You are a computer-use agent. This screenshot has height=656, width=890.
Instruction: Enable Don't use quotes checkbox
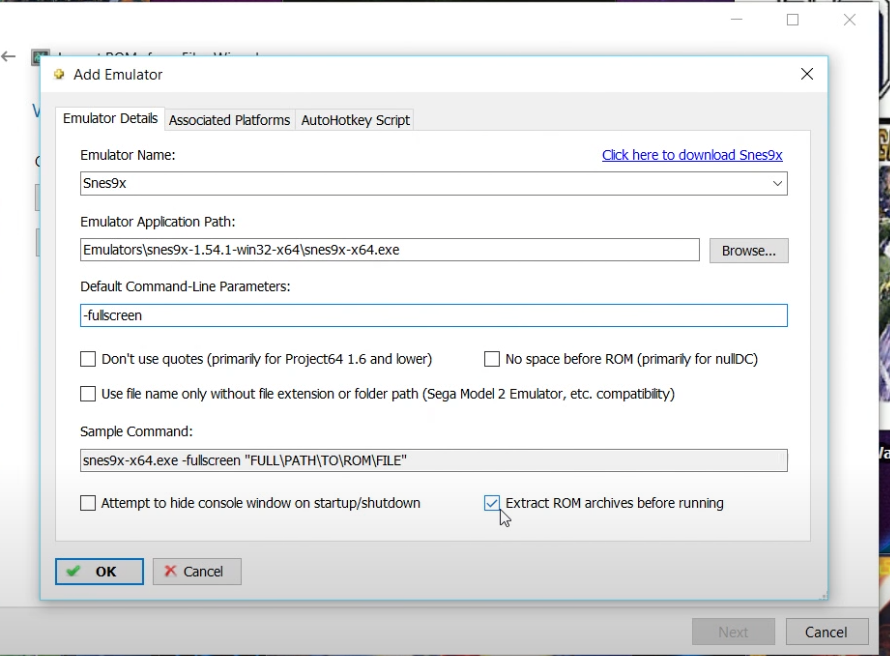88,359
